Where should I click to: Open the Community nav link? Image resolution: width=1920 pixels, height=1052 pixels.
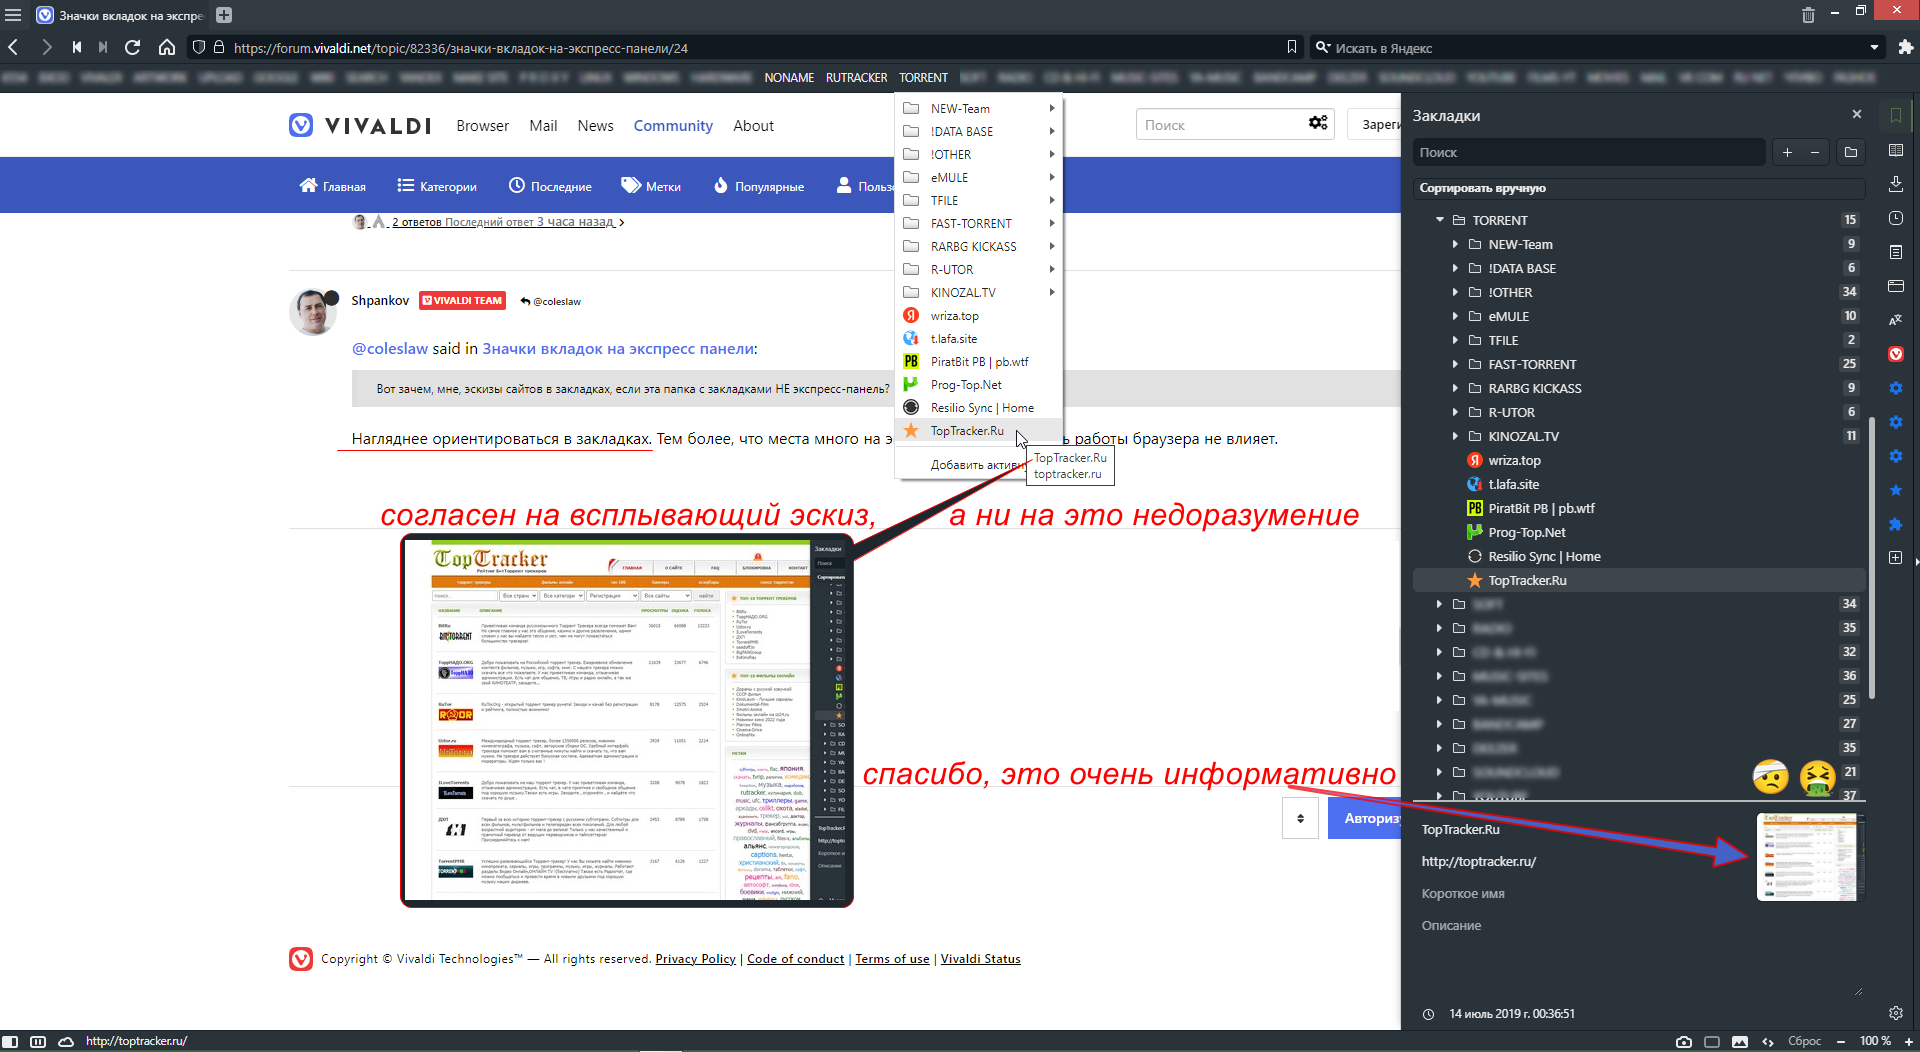(673, 126)
